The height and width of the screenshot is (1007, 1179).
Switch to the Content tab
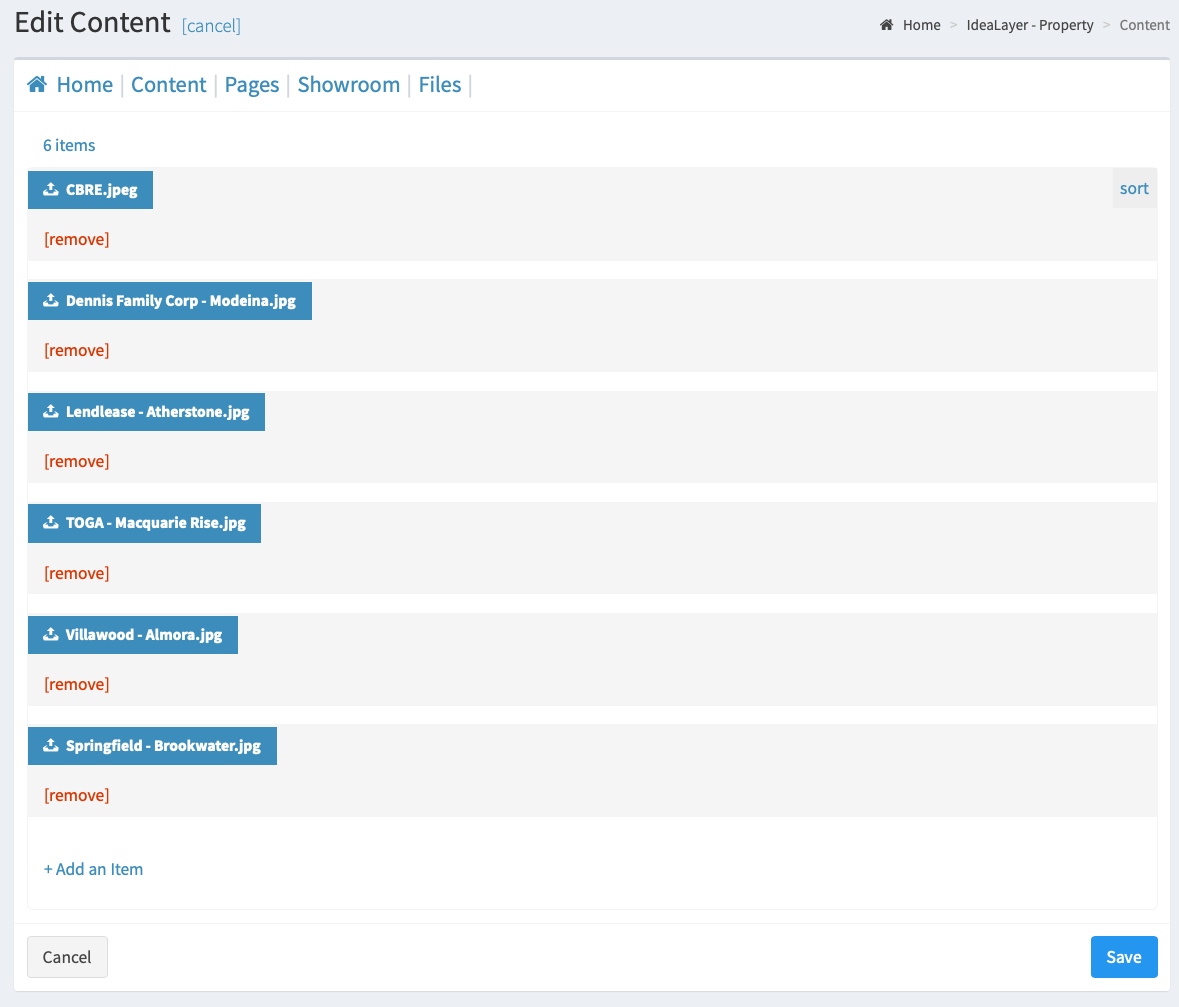click(x=168, y=84)
